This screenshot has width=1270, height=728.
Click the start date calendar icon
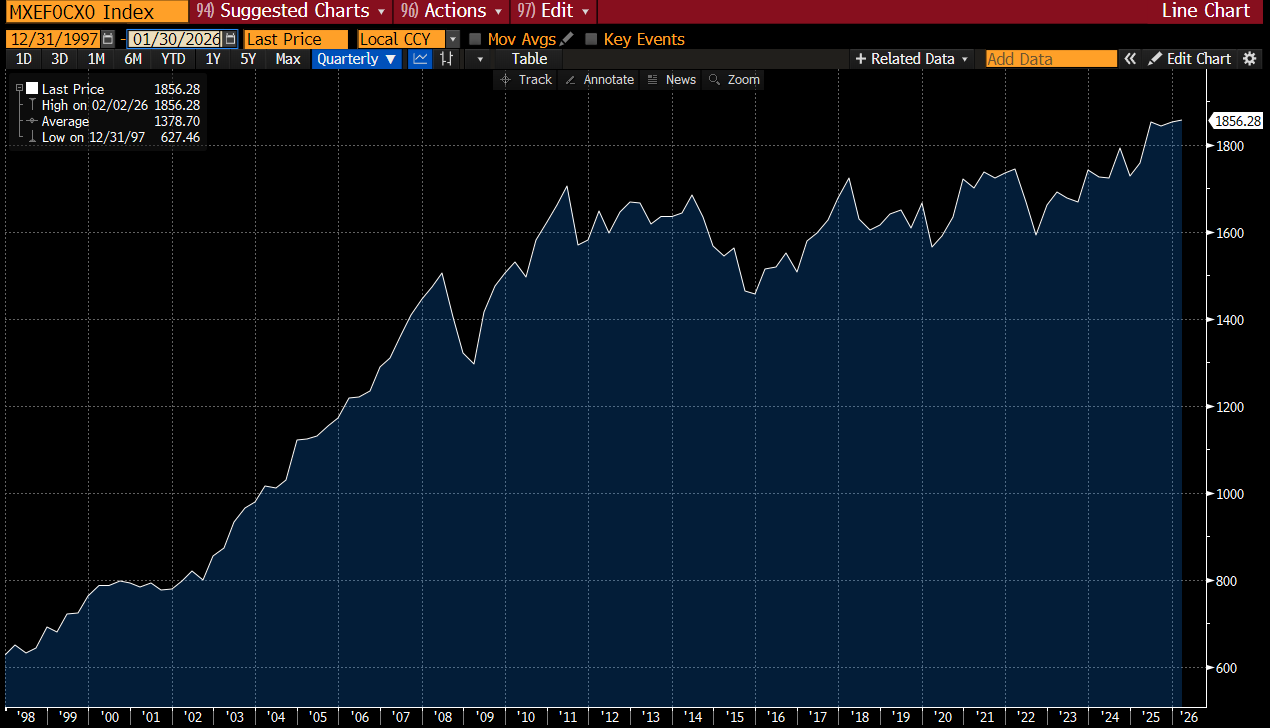pyautogui.click(x=108, y=39)
